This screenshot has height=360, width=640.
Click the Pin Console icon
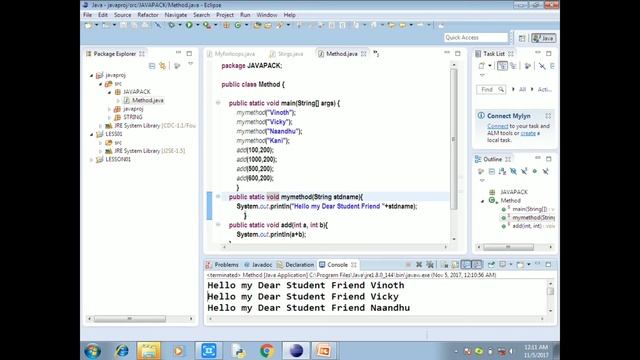[491, 265]
